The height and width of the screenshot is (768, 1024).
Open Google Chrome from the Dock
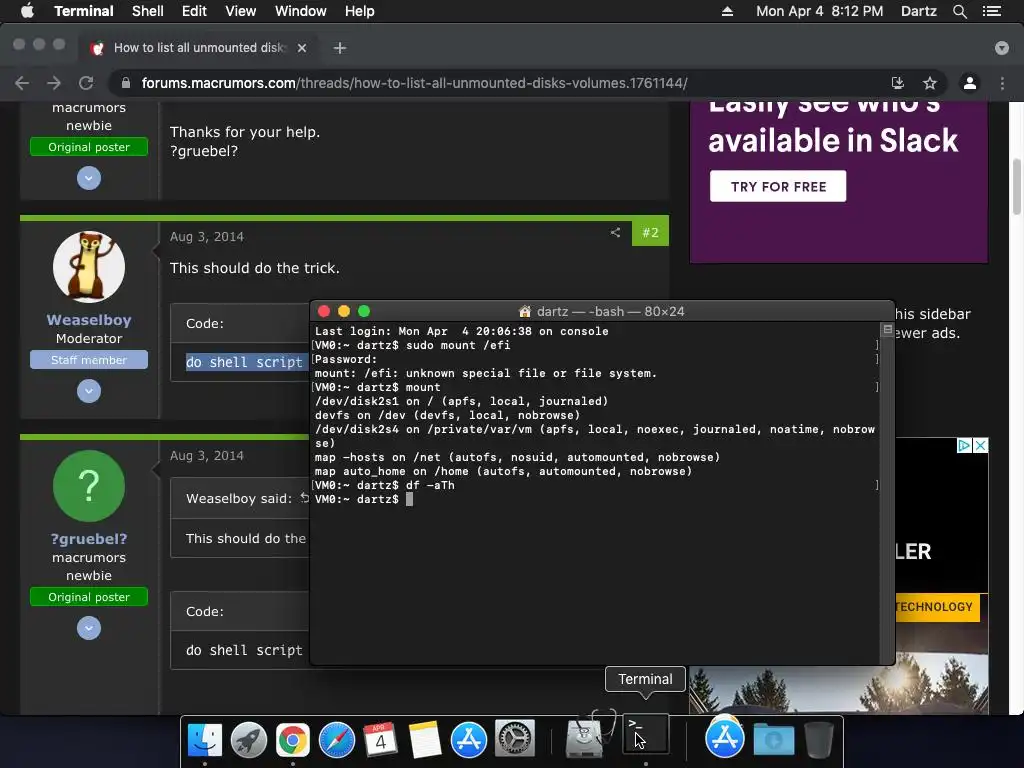293,740
